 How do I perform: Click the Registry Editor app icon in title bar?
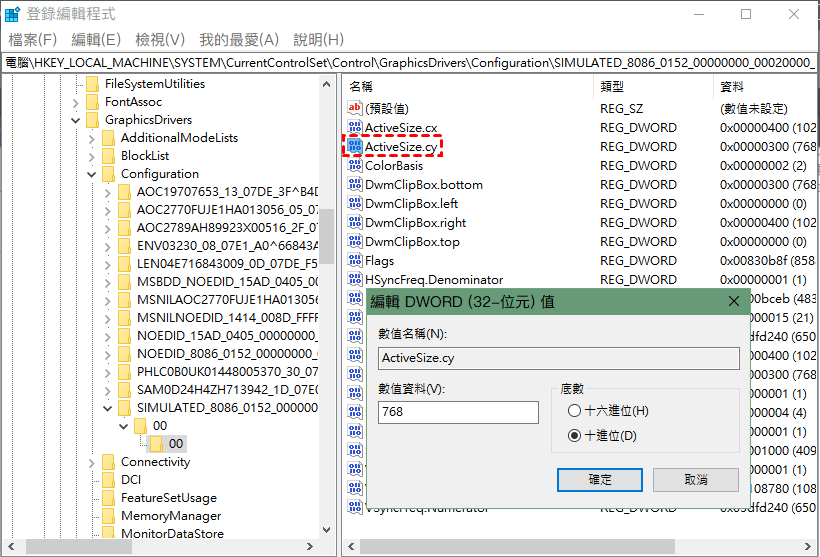coord(12,14)
